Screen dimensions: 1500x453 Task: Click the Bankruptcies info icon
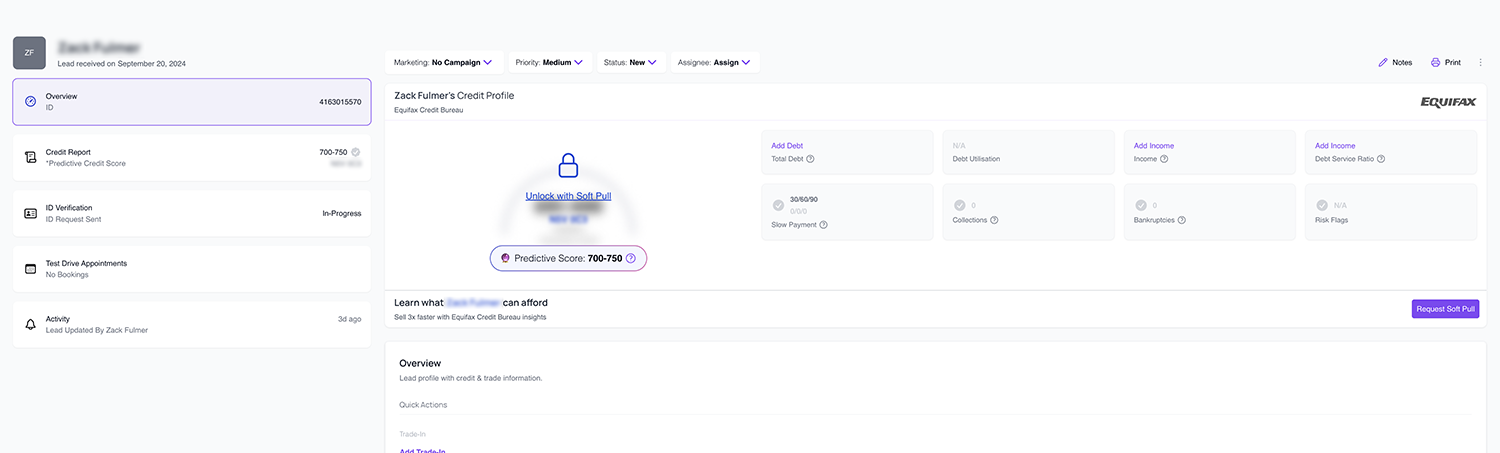(x=1181, y=220)
